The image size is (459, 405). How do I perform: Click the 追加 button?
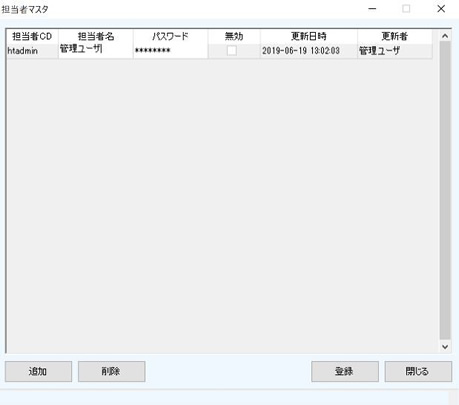pyautogui.click(x=38, y=371)
